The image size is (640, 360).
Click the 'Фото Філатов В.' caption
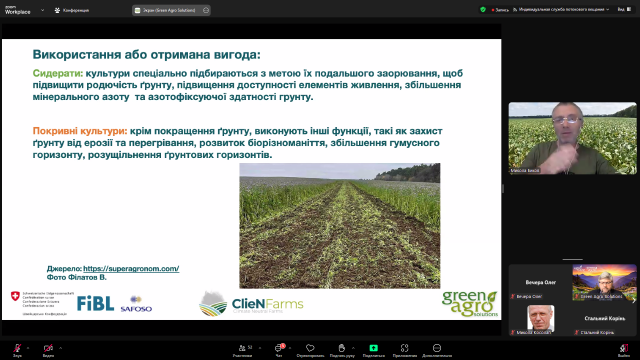click(76, 277)
